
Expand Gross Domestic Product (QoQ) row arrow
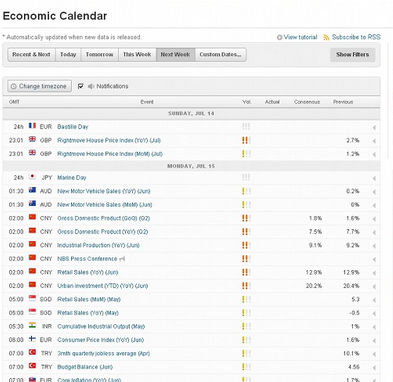coord(374,219)
